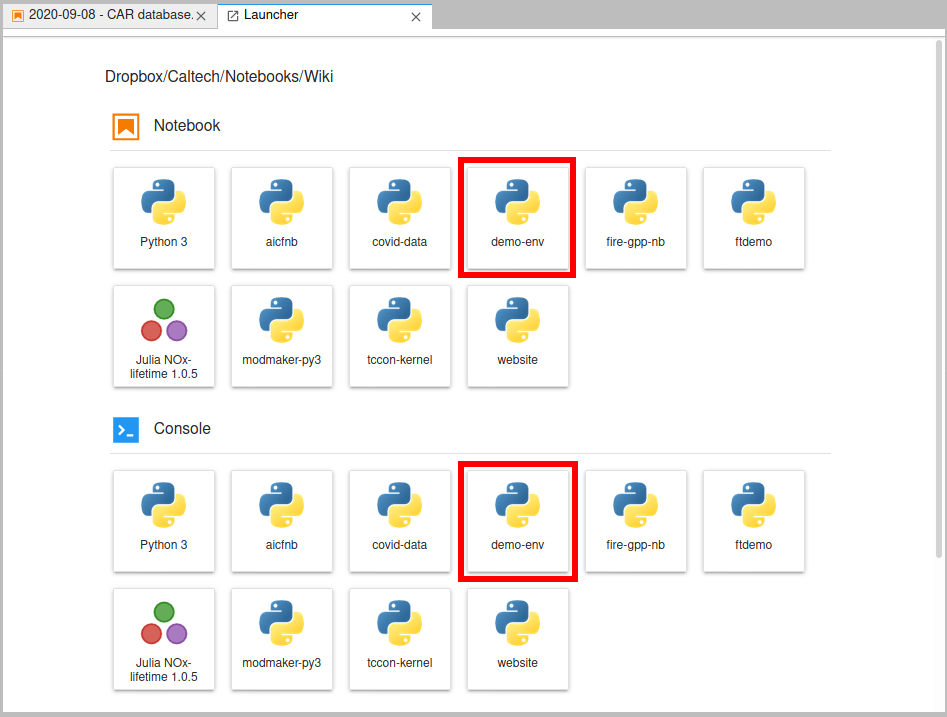Open a demo-env console
Viewport: 947px width, 717px height.
click(x=518, y=521)
